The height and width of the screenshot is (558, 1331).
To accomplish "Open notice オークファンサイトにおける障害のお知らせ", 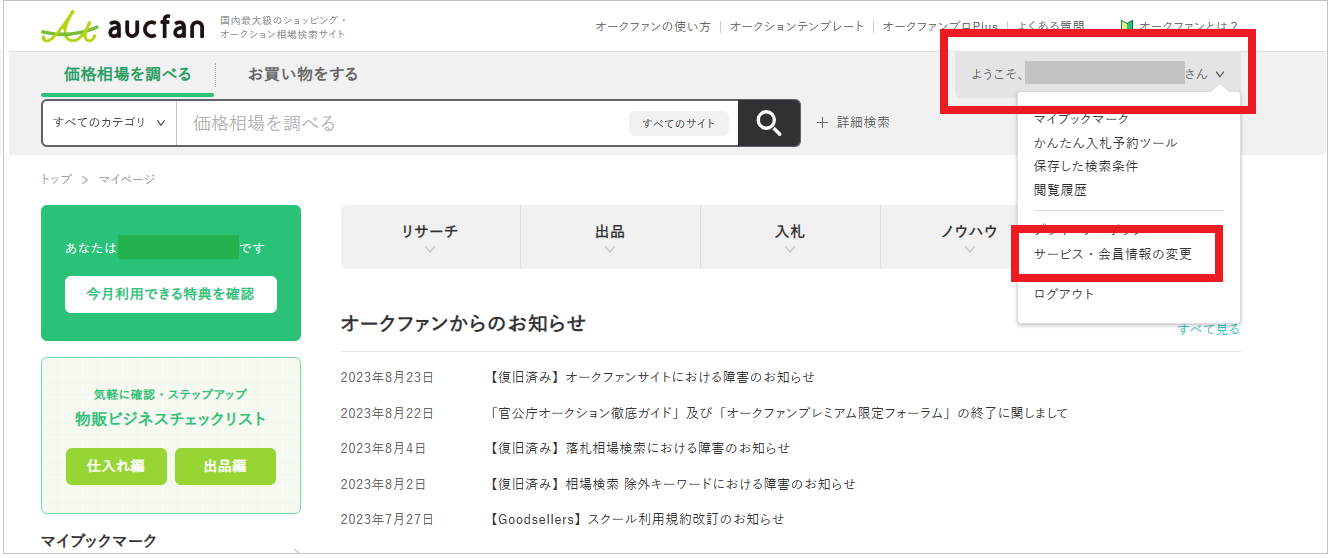I will point(650,377).
